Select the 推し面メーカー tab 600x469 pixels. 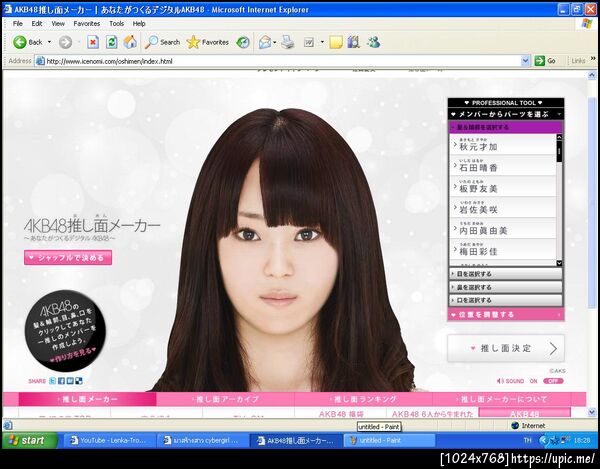[87, 399]
